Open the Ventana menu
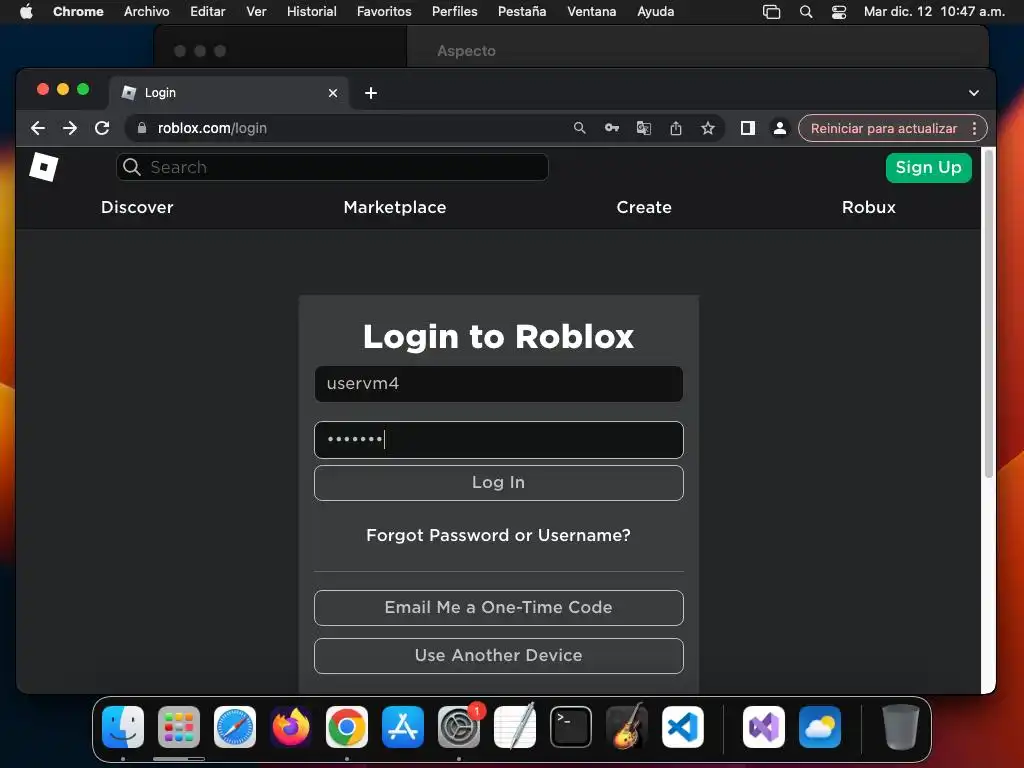The height and width of the screenshot is (768, 1024). (592, 12)
